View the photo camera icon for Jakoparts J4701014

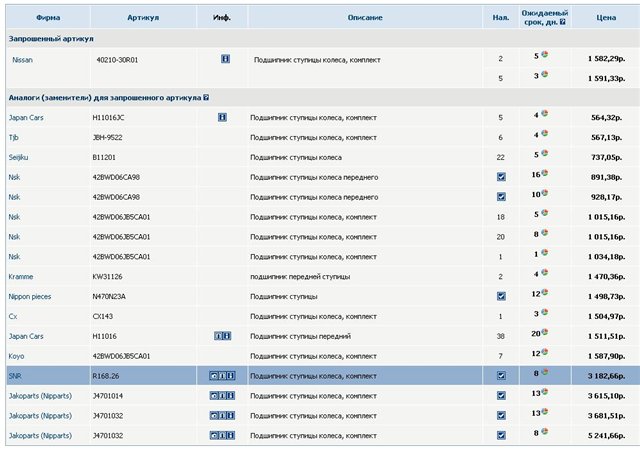pyautogui.click(x=214, y=396)
